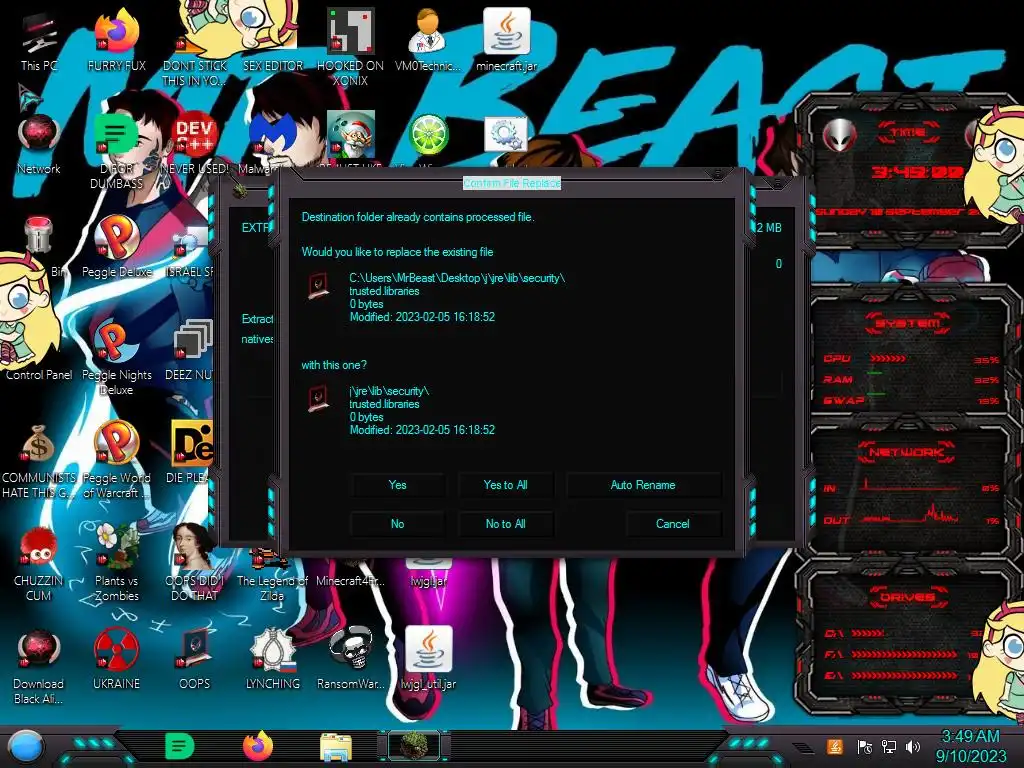Open the Santa Claus desktop icon
This screenshot has width=1024, height=768.
(x=351, y=135)
